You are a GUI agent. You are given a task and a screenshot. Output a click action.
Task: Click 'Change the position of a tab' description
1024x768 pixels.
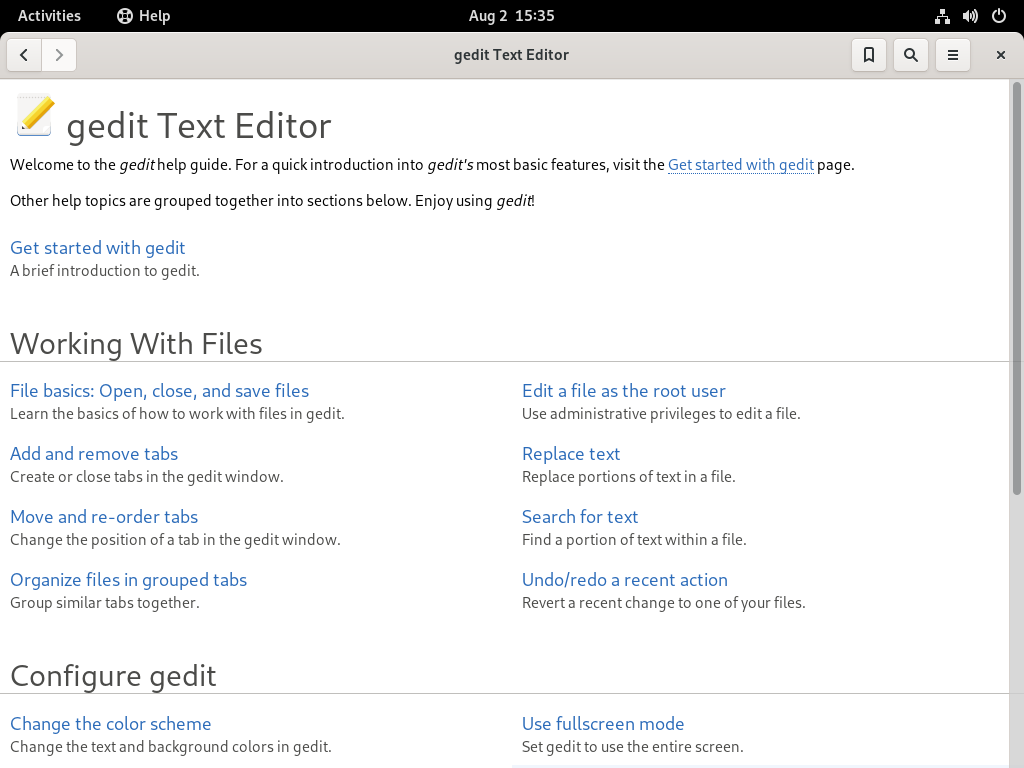pos(175,539)
